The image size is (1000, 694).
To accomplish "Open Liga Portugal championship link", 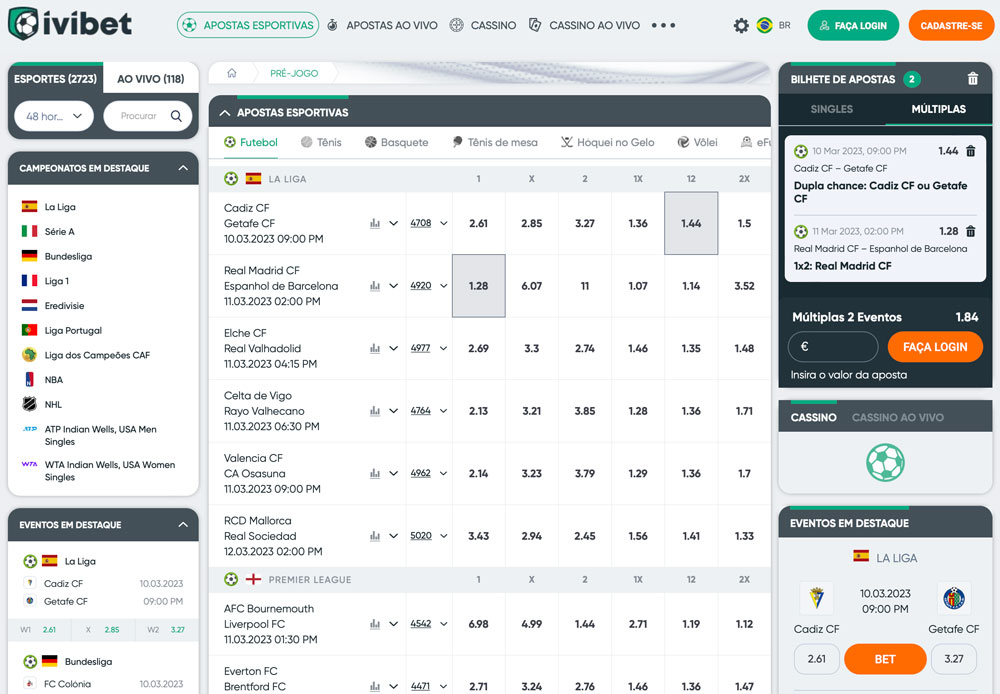I will (x=73, y=330).
